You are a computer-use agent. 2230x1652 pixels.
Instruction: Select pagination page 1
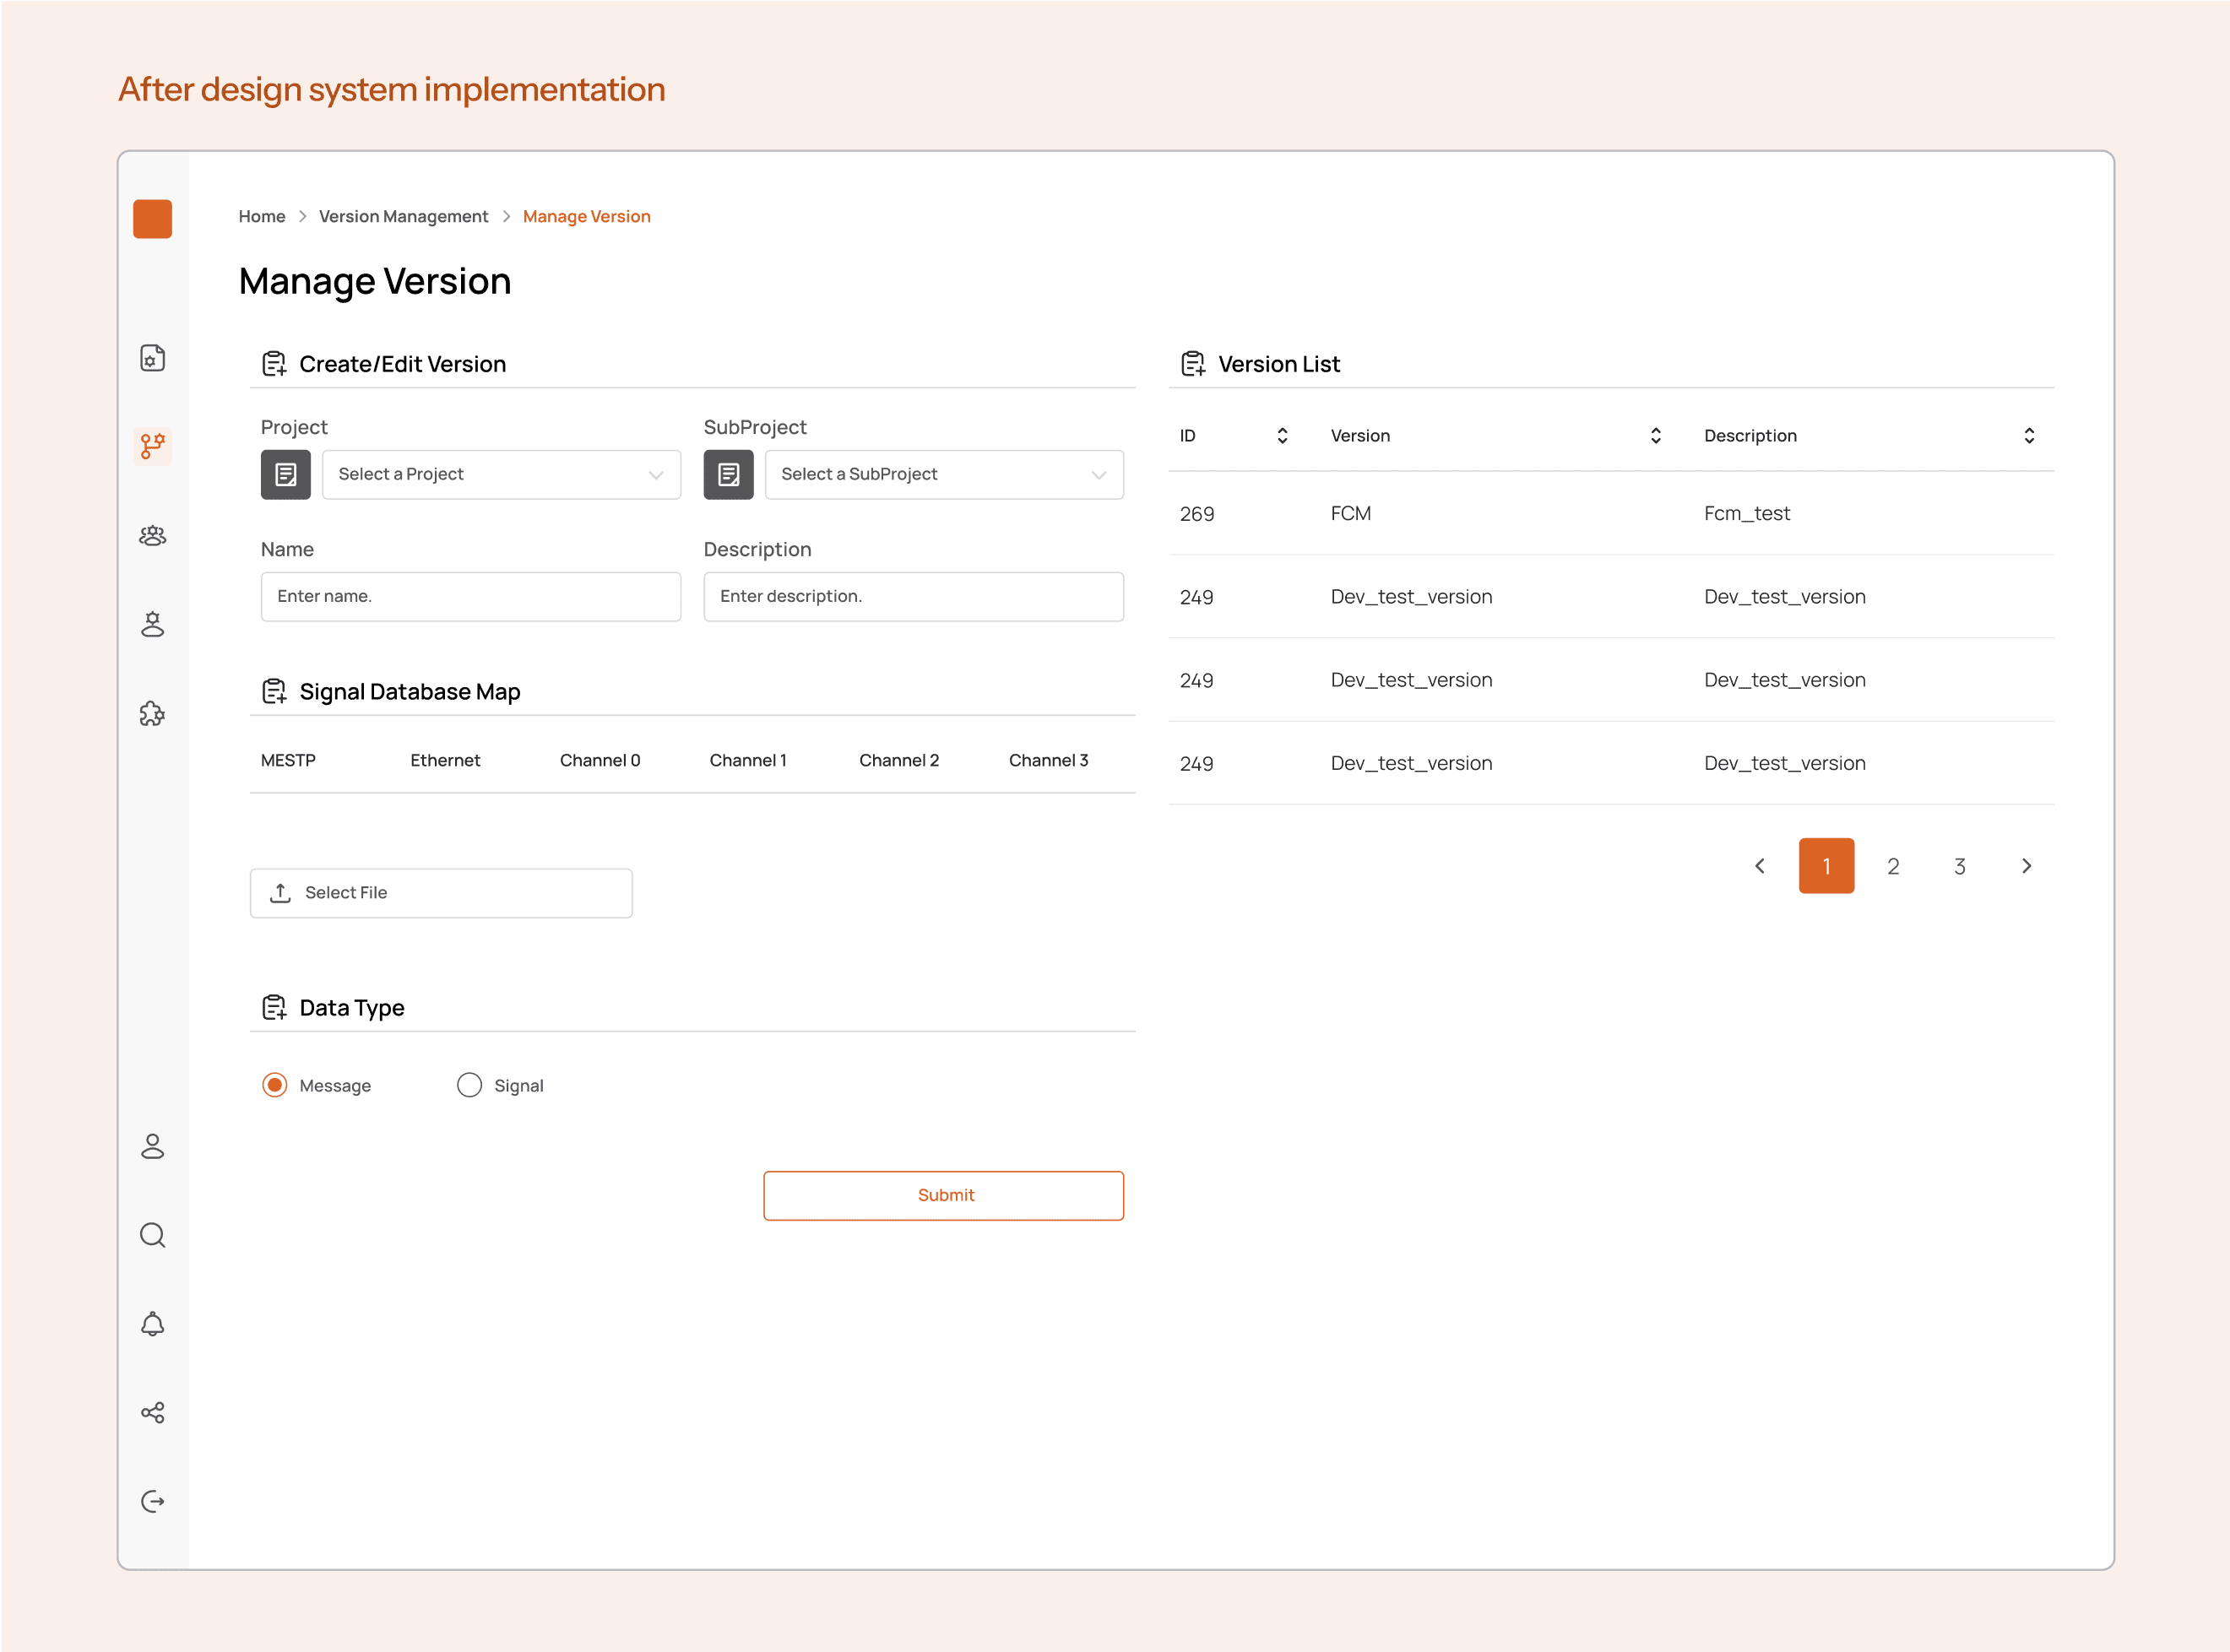coord(1827,866)
